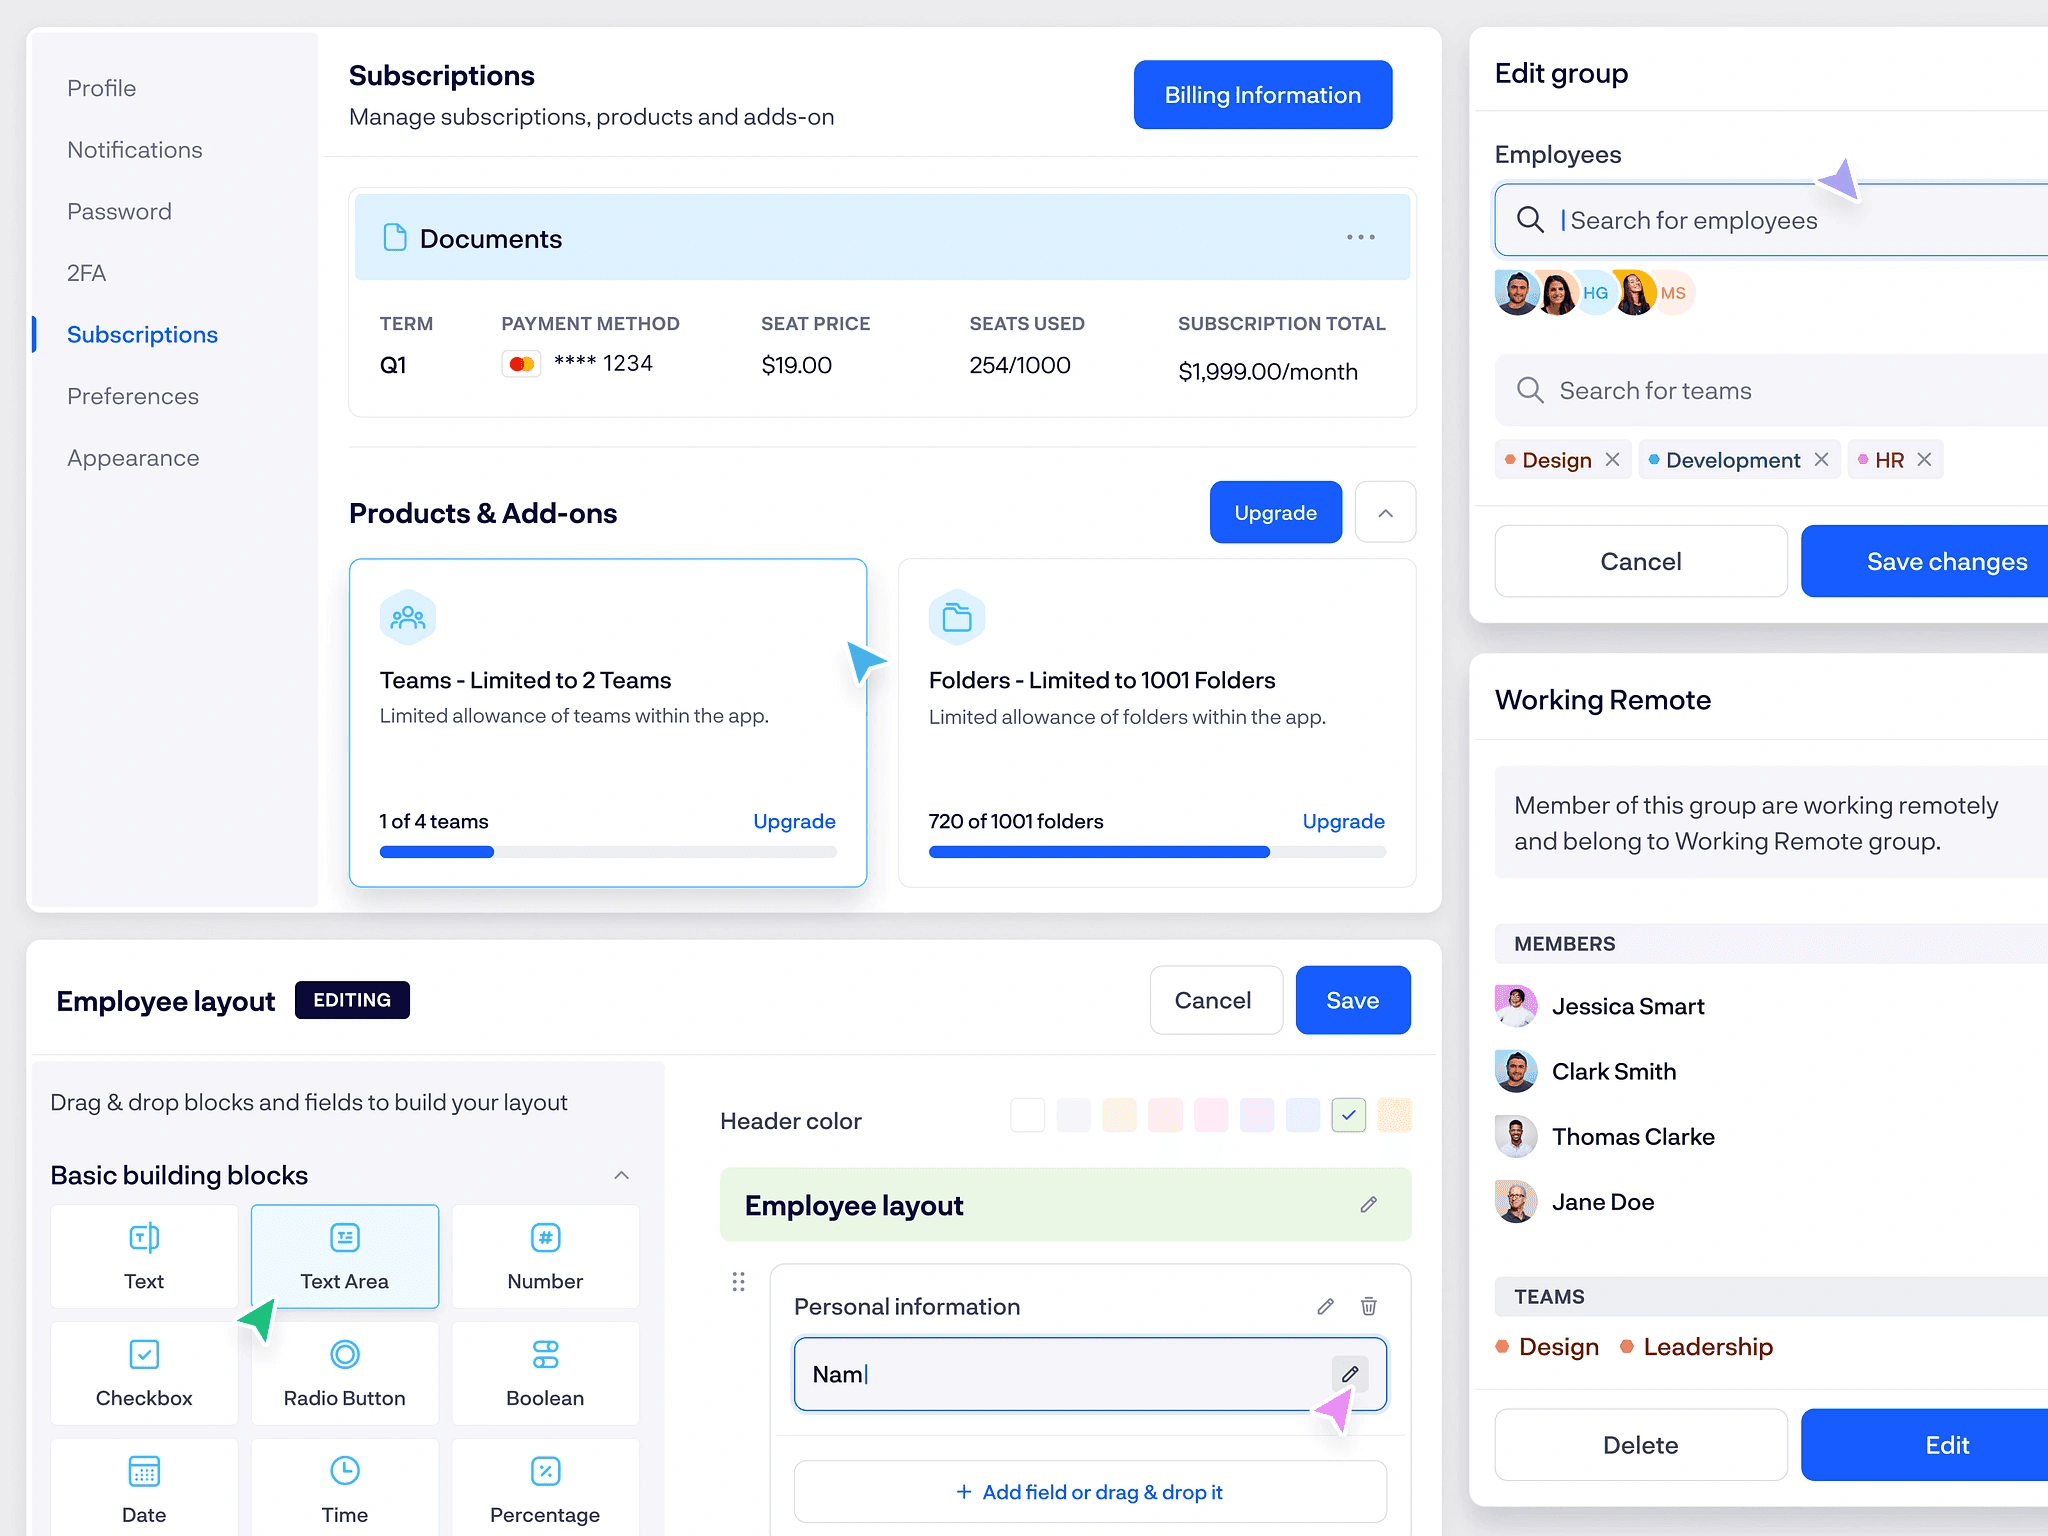This screenshot has height=1536, width=2048.
Task: Select the Checkbox building block
Action: pyautogui.click(x=144, y=1373)
